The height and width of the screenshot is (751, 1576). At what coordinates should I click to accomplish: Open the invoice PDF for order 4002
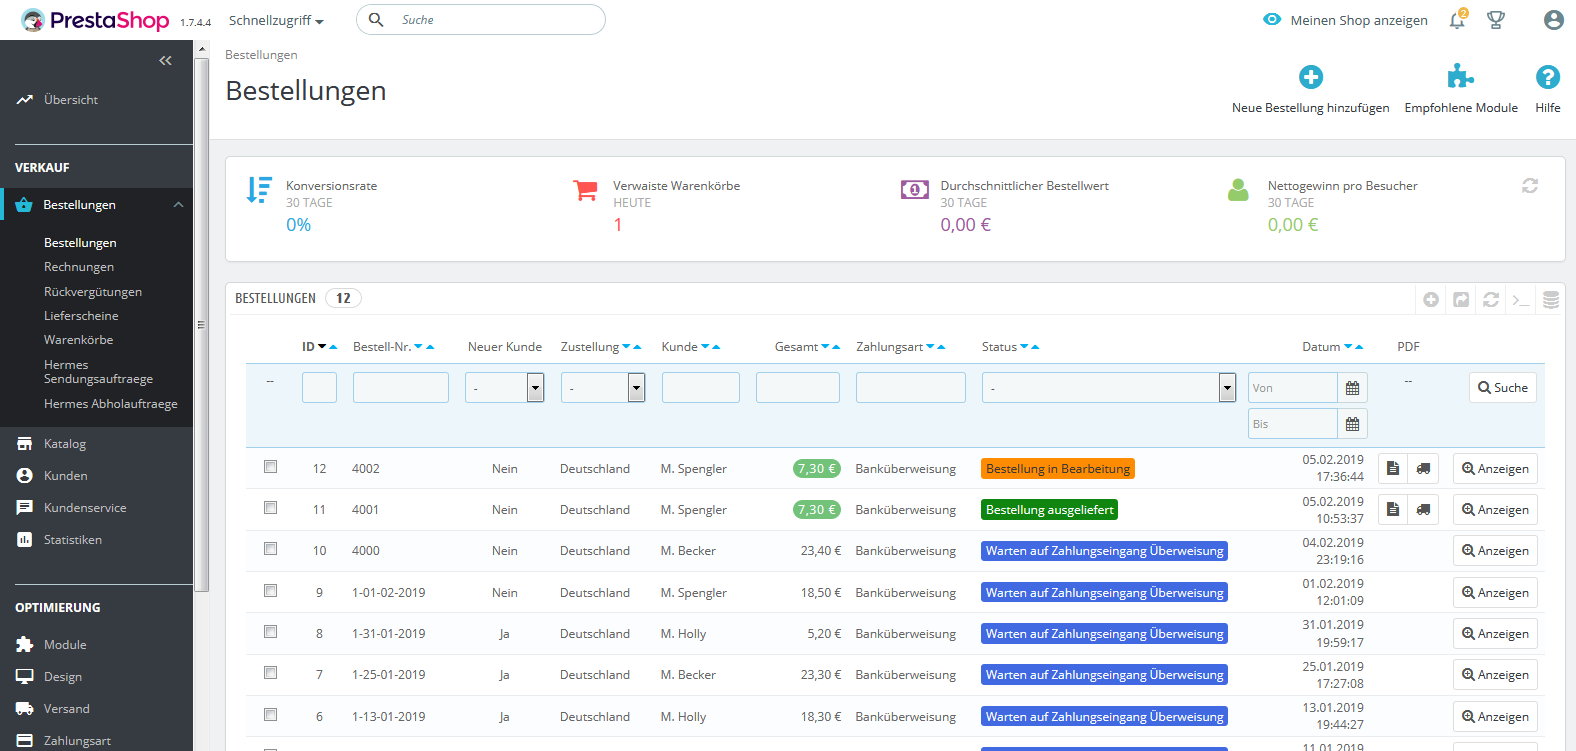pos(1393,468)
